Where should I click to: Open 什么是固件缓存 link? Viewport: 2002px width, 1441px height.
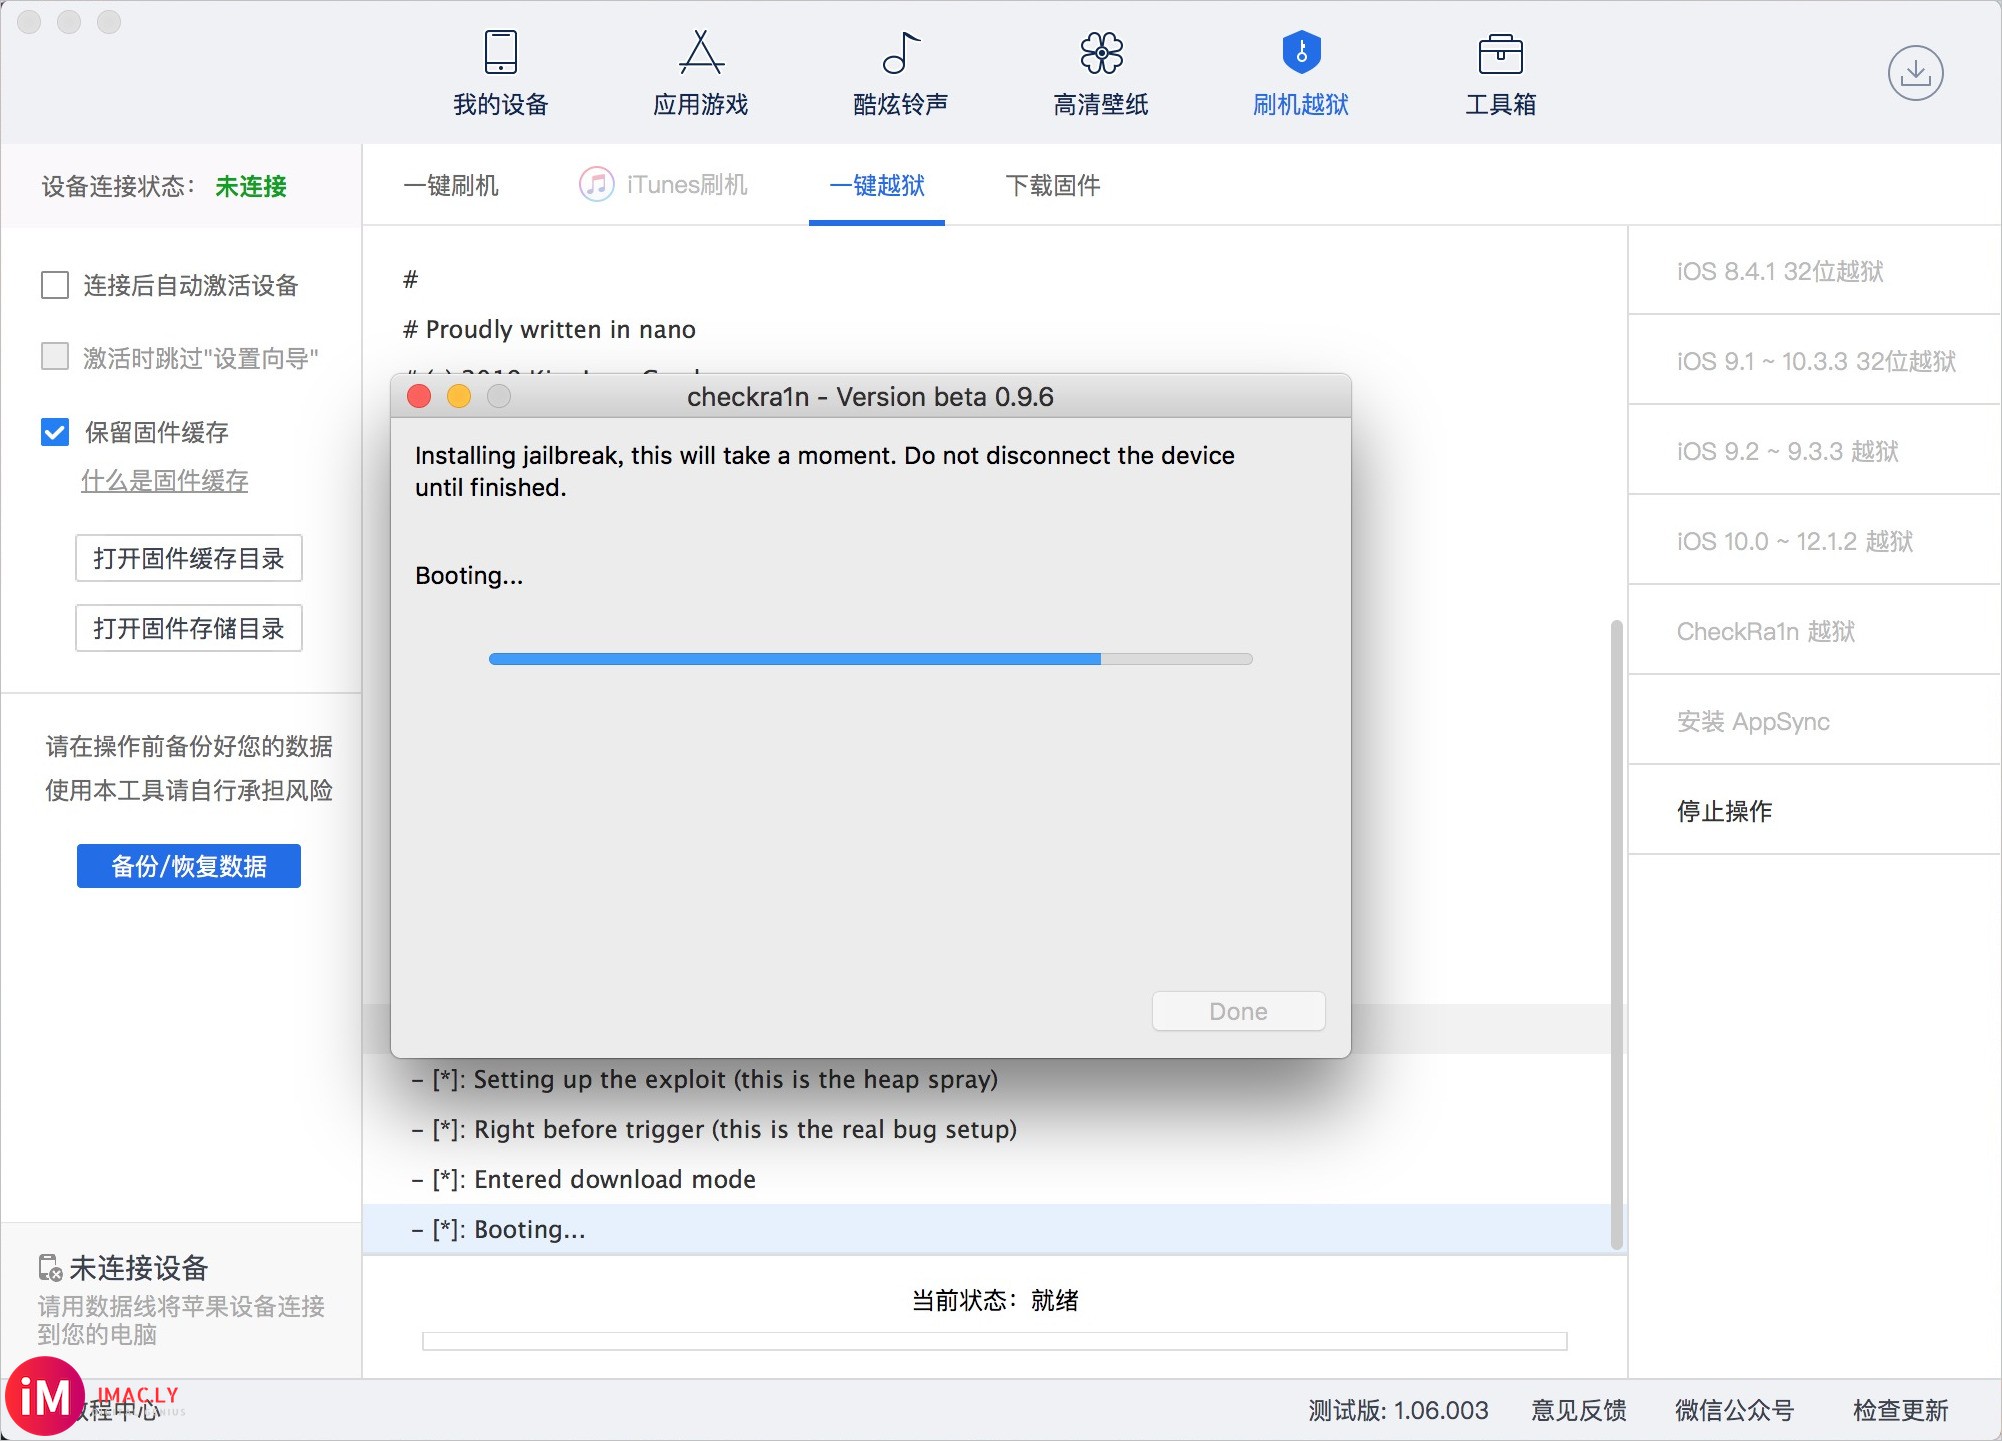coord(164,481)
